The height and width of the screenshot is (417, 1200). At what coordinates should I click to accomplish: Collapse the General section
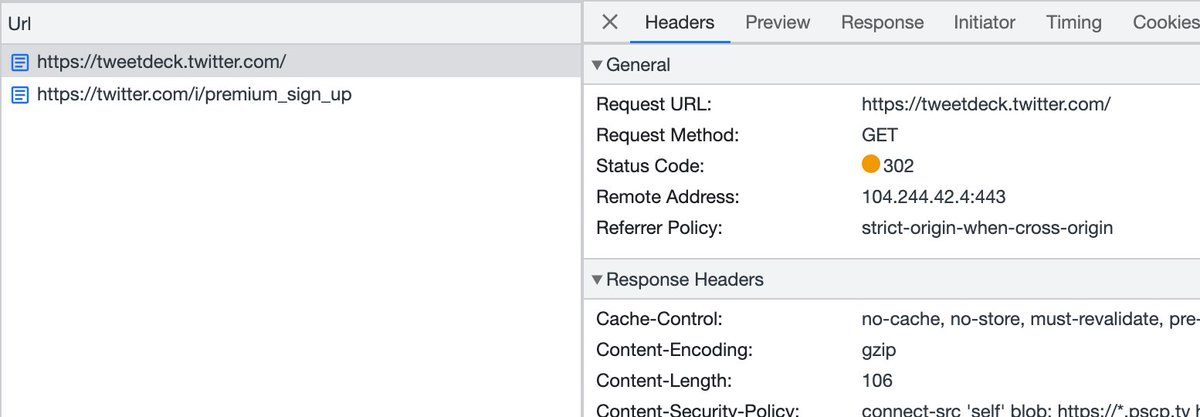[x=597, y=66]
